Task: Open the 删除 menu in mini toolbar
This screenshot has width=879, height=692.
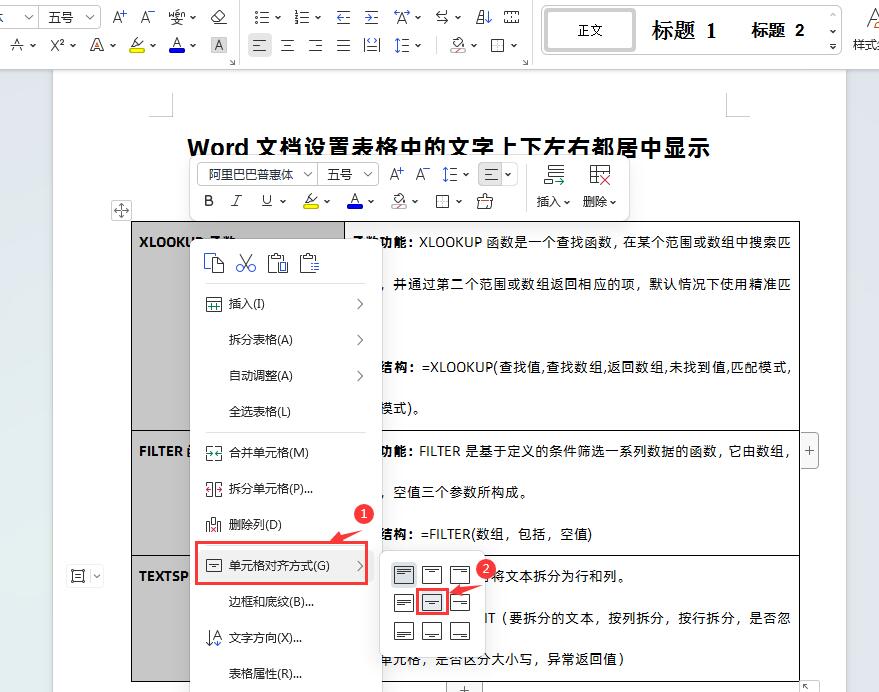Action: (x=599, y=186)
